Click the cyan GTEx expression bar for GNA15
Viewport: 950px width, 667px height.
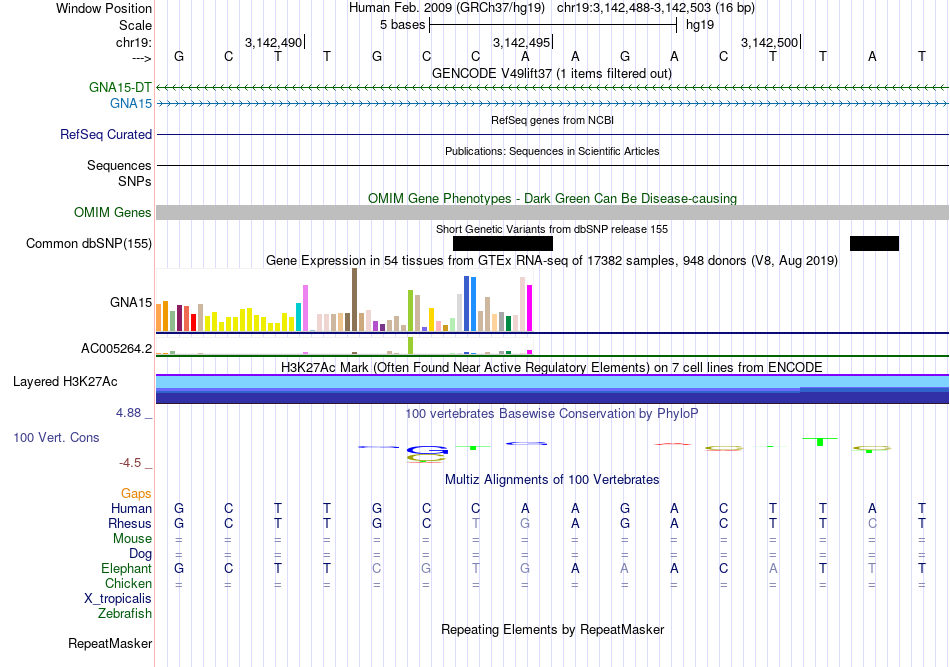(x=298, y=317)
